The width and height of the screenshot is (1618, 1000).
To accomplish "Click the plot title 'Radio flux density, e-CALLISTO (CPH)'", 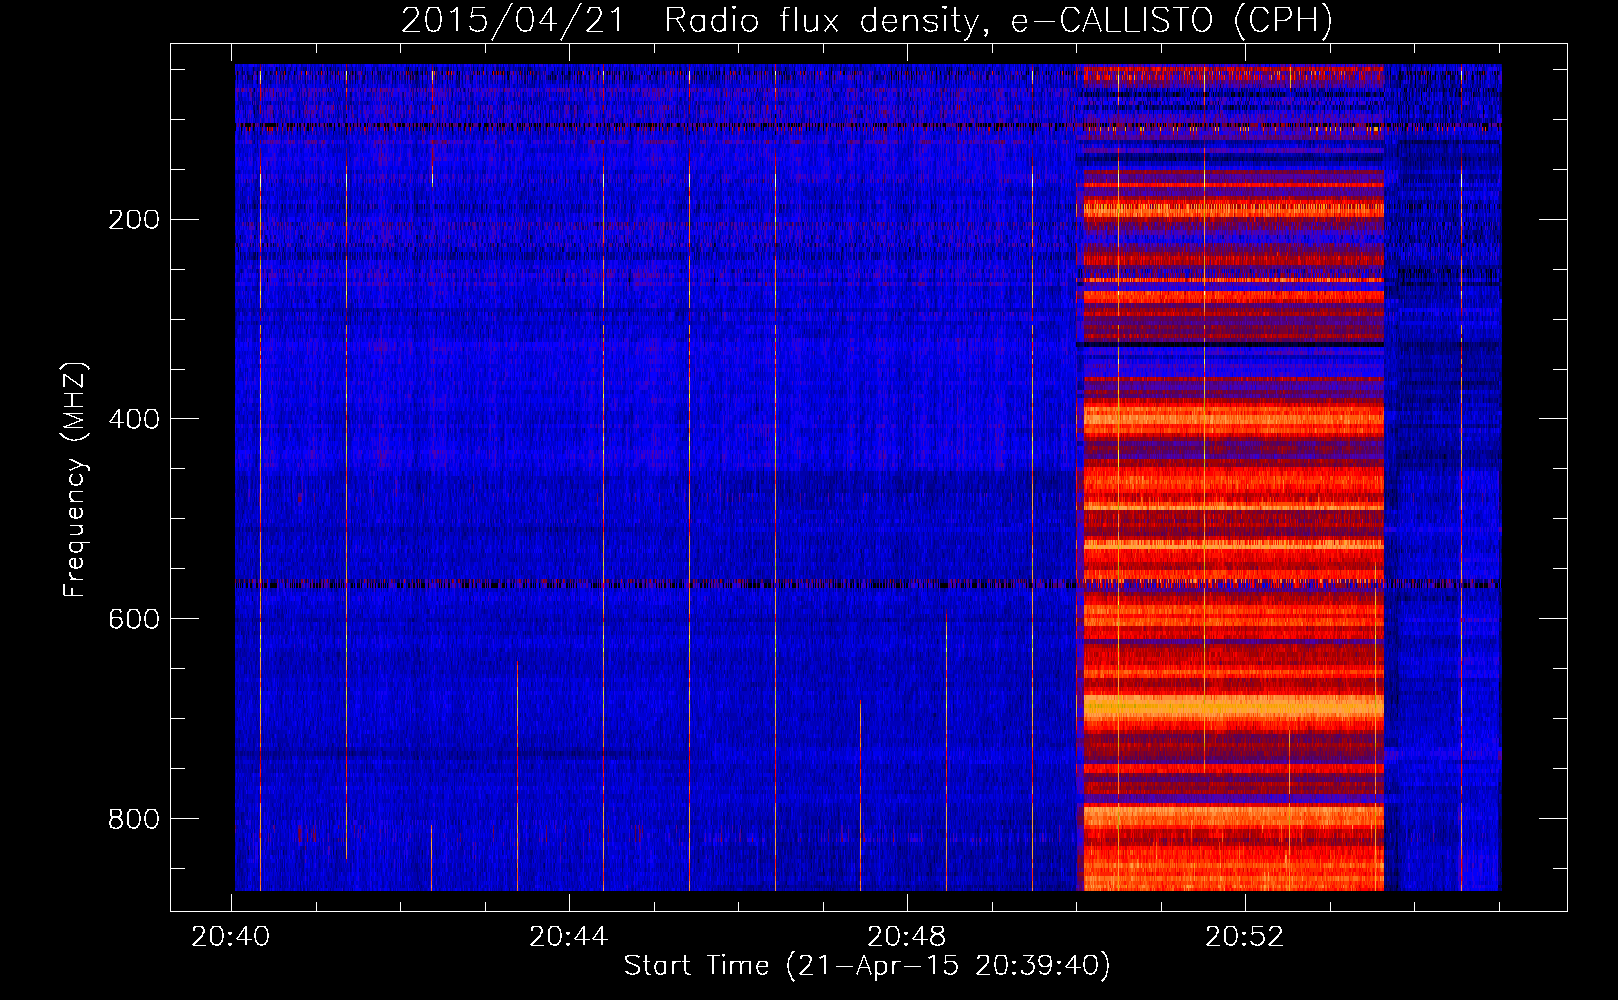I will tap(998, 20).
